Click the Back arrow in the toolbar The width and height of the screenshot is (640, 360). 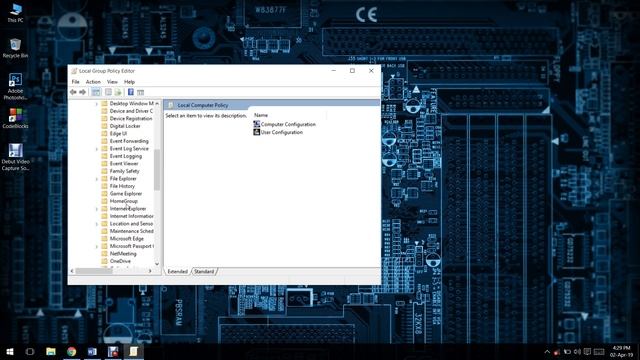pos(73,92)
